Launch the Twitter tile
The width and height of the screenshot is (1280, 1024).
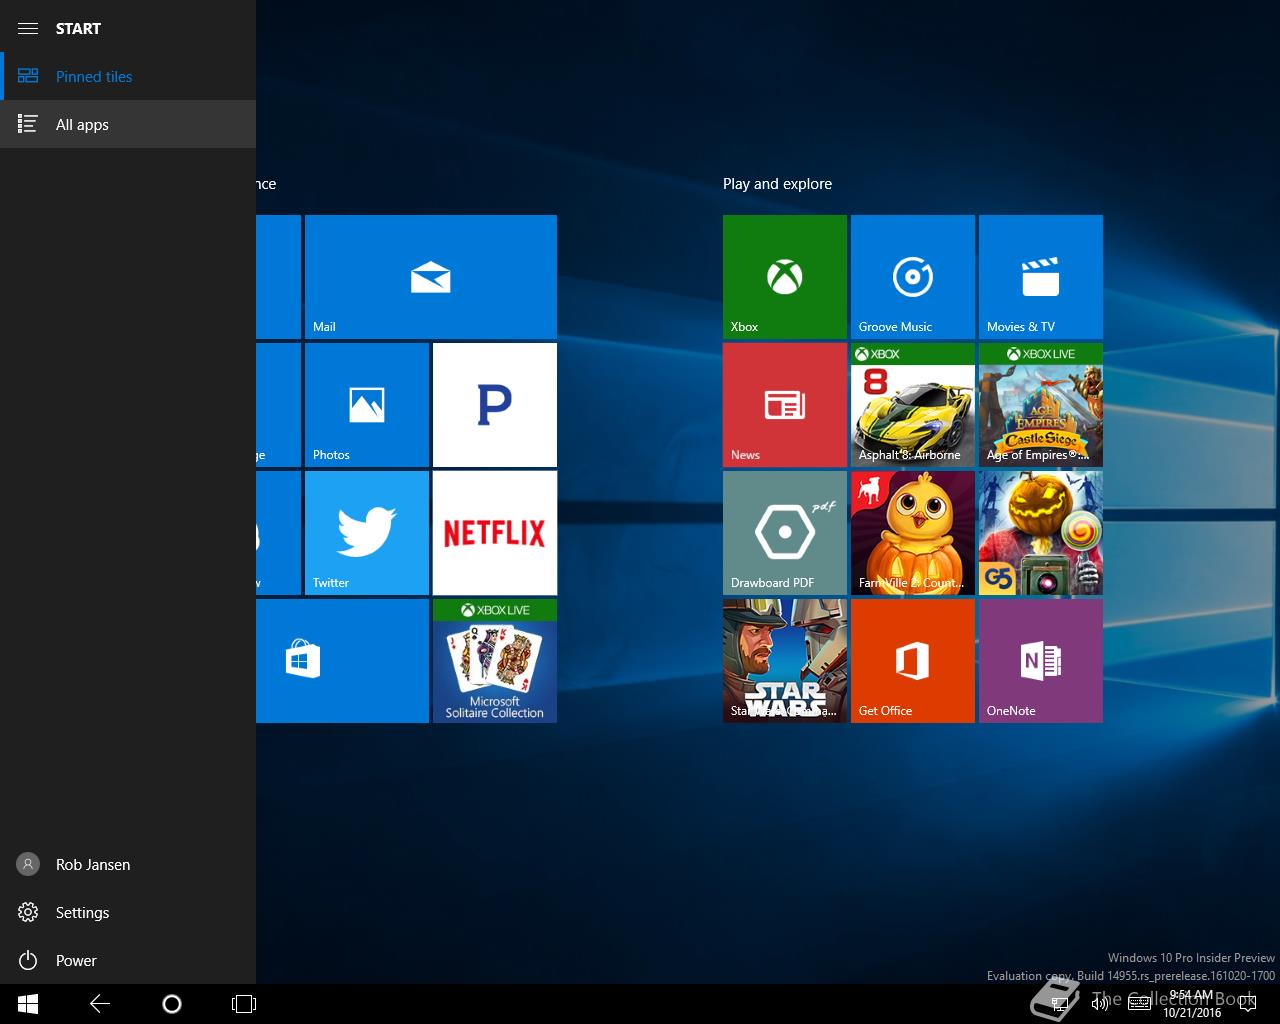[367, 533]
